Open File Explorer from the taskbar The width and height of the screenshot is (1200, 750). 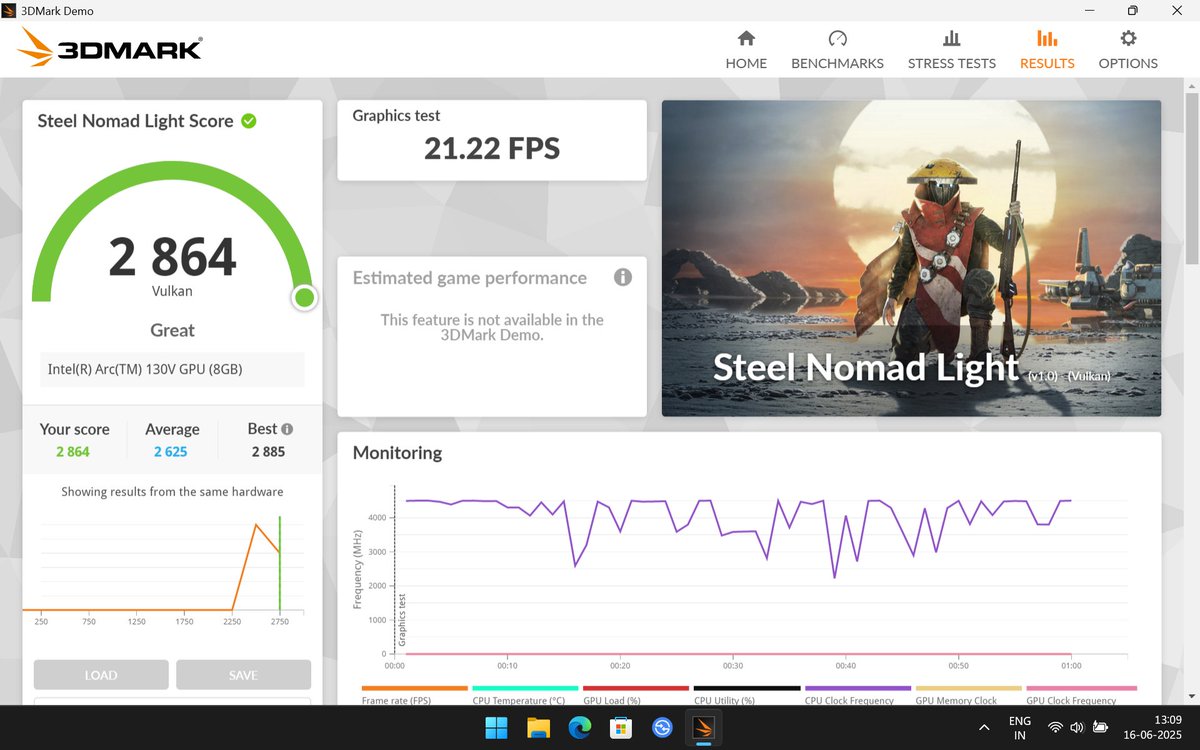(x=538, y=728)
